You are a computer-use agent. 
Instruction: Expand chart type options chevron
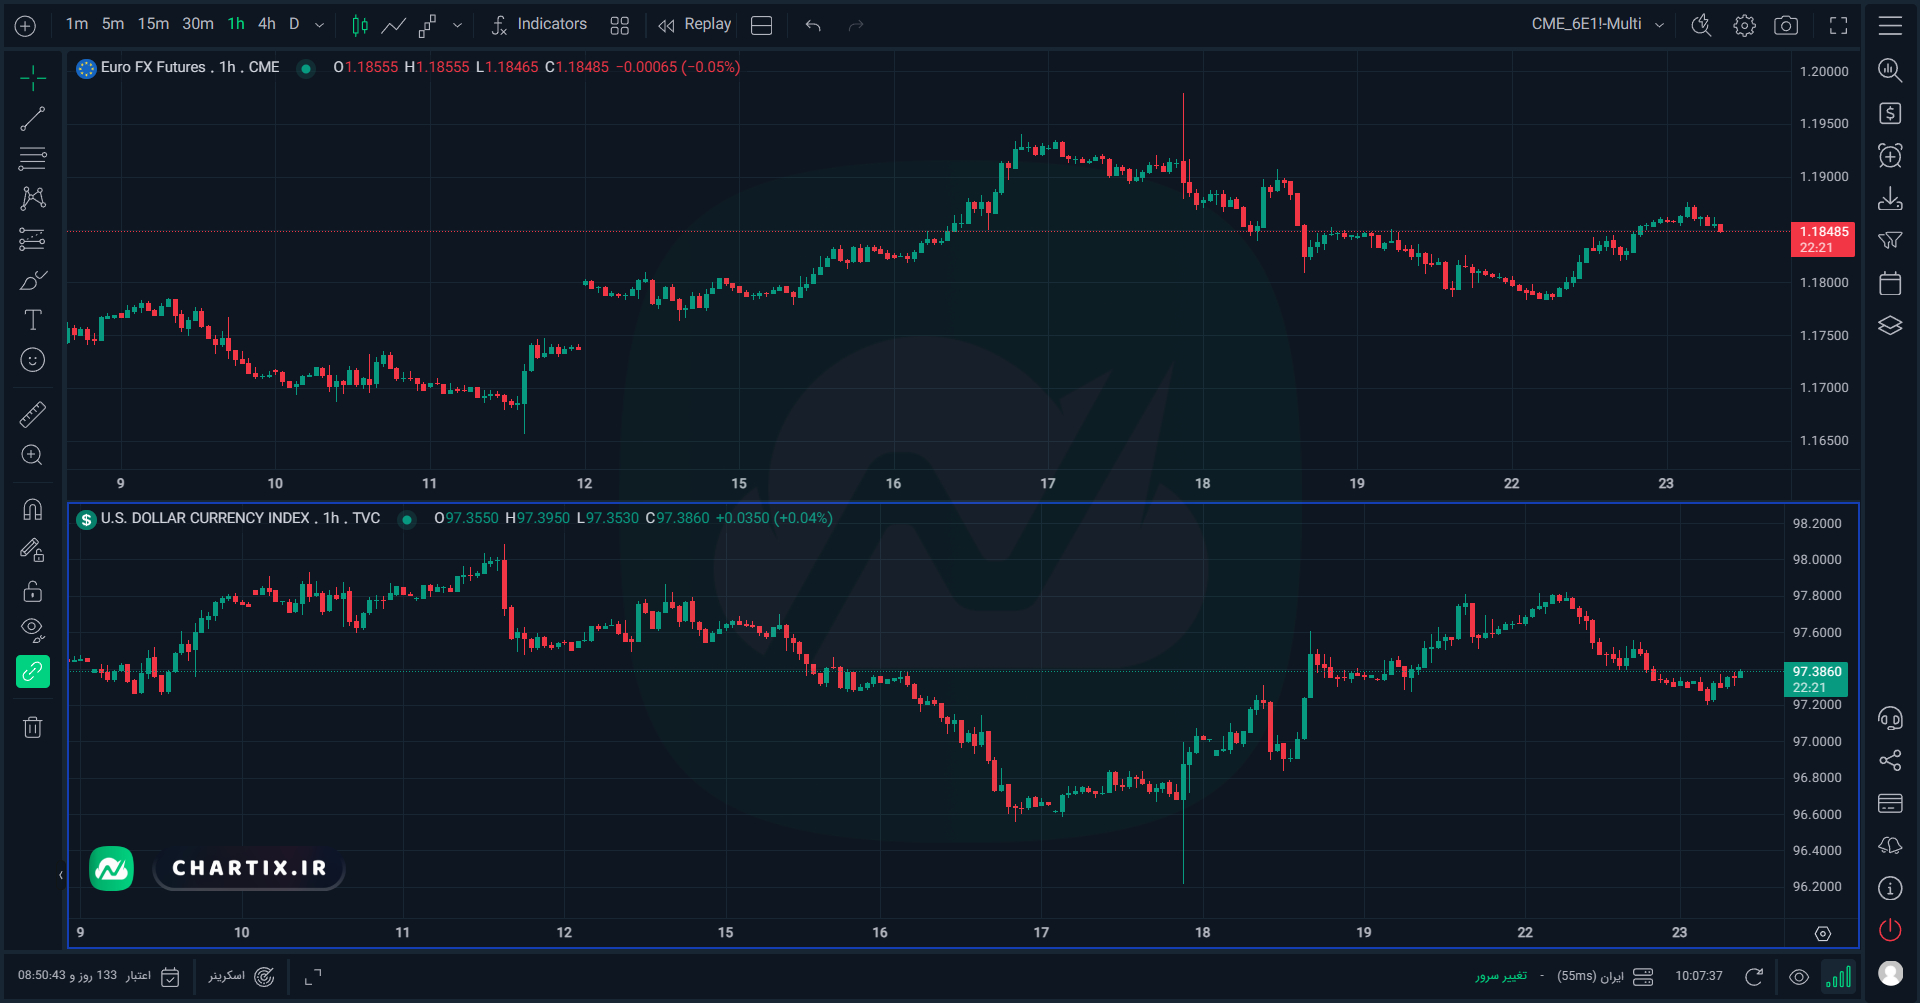click(457, 25)
